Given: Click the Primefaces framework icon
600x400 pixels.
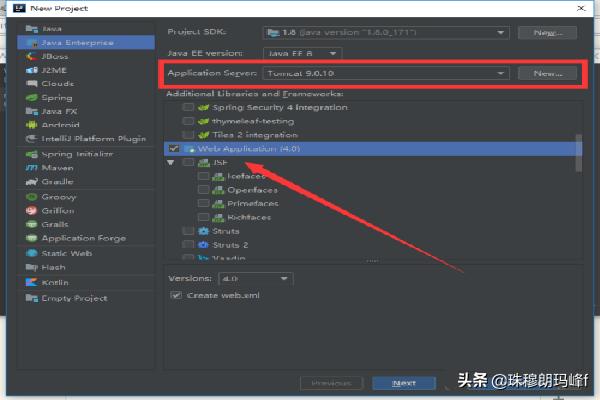Looking at the screenshot, I should click(x=218, y=203).
